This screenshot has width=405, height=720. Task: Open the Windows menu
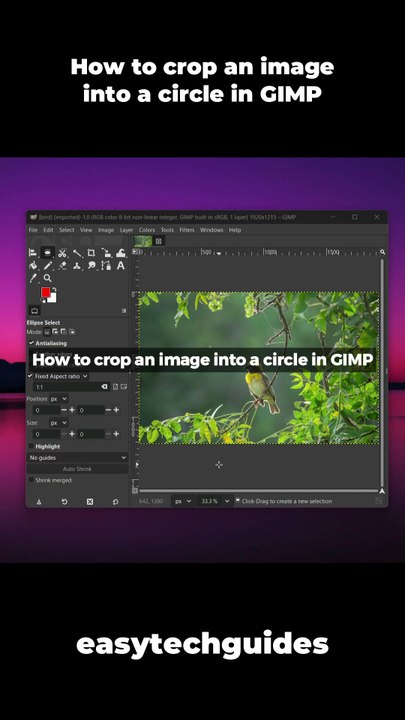[211, 230]
